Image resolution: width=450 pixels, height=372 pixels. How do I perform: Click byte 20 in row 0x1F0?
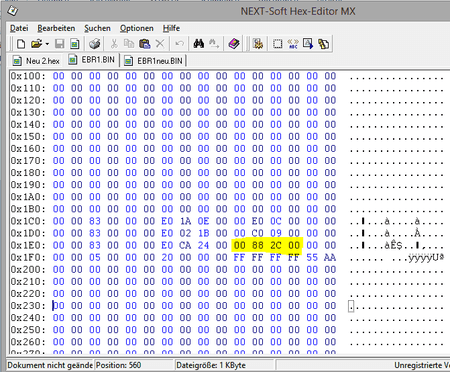167,257
